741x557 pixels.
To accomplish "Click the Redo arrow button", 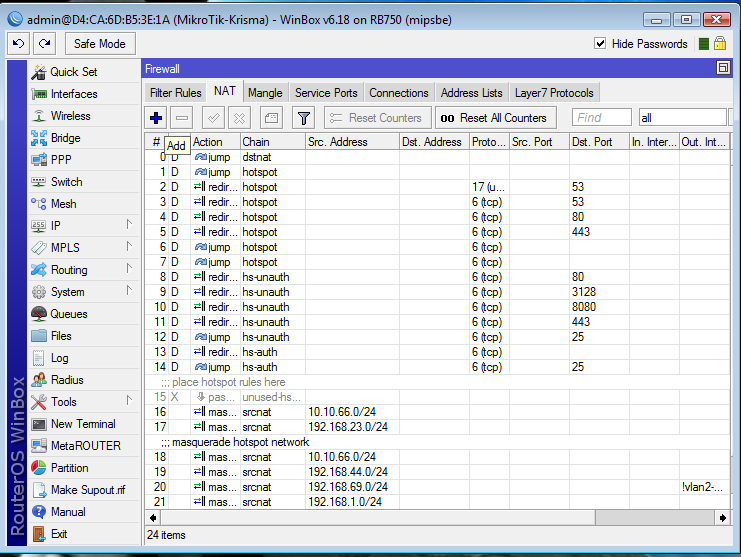I will [x=45, y=44].
